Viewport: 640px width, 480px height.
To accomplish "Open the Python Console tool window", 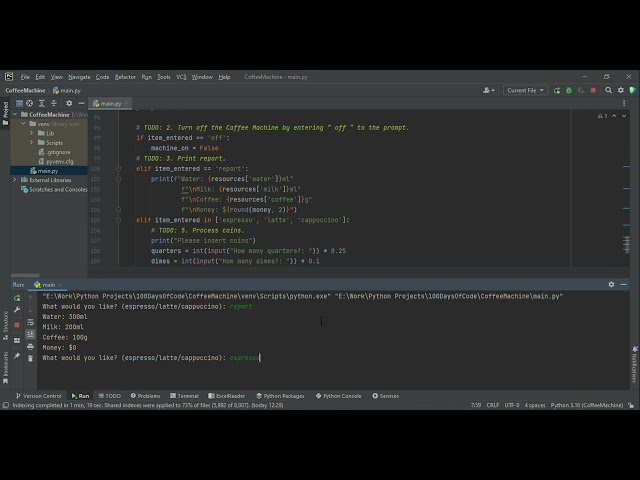I will click(x=338, y=396).
